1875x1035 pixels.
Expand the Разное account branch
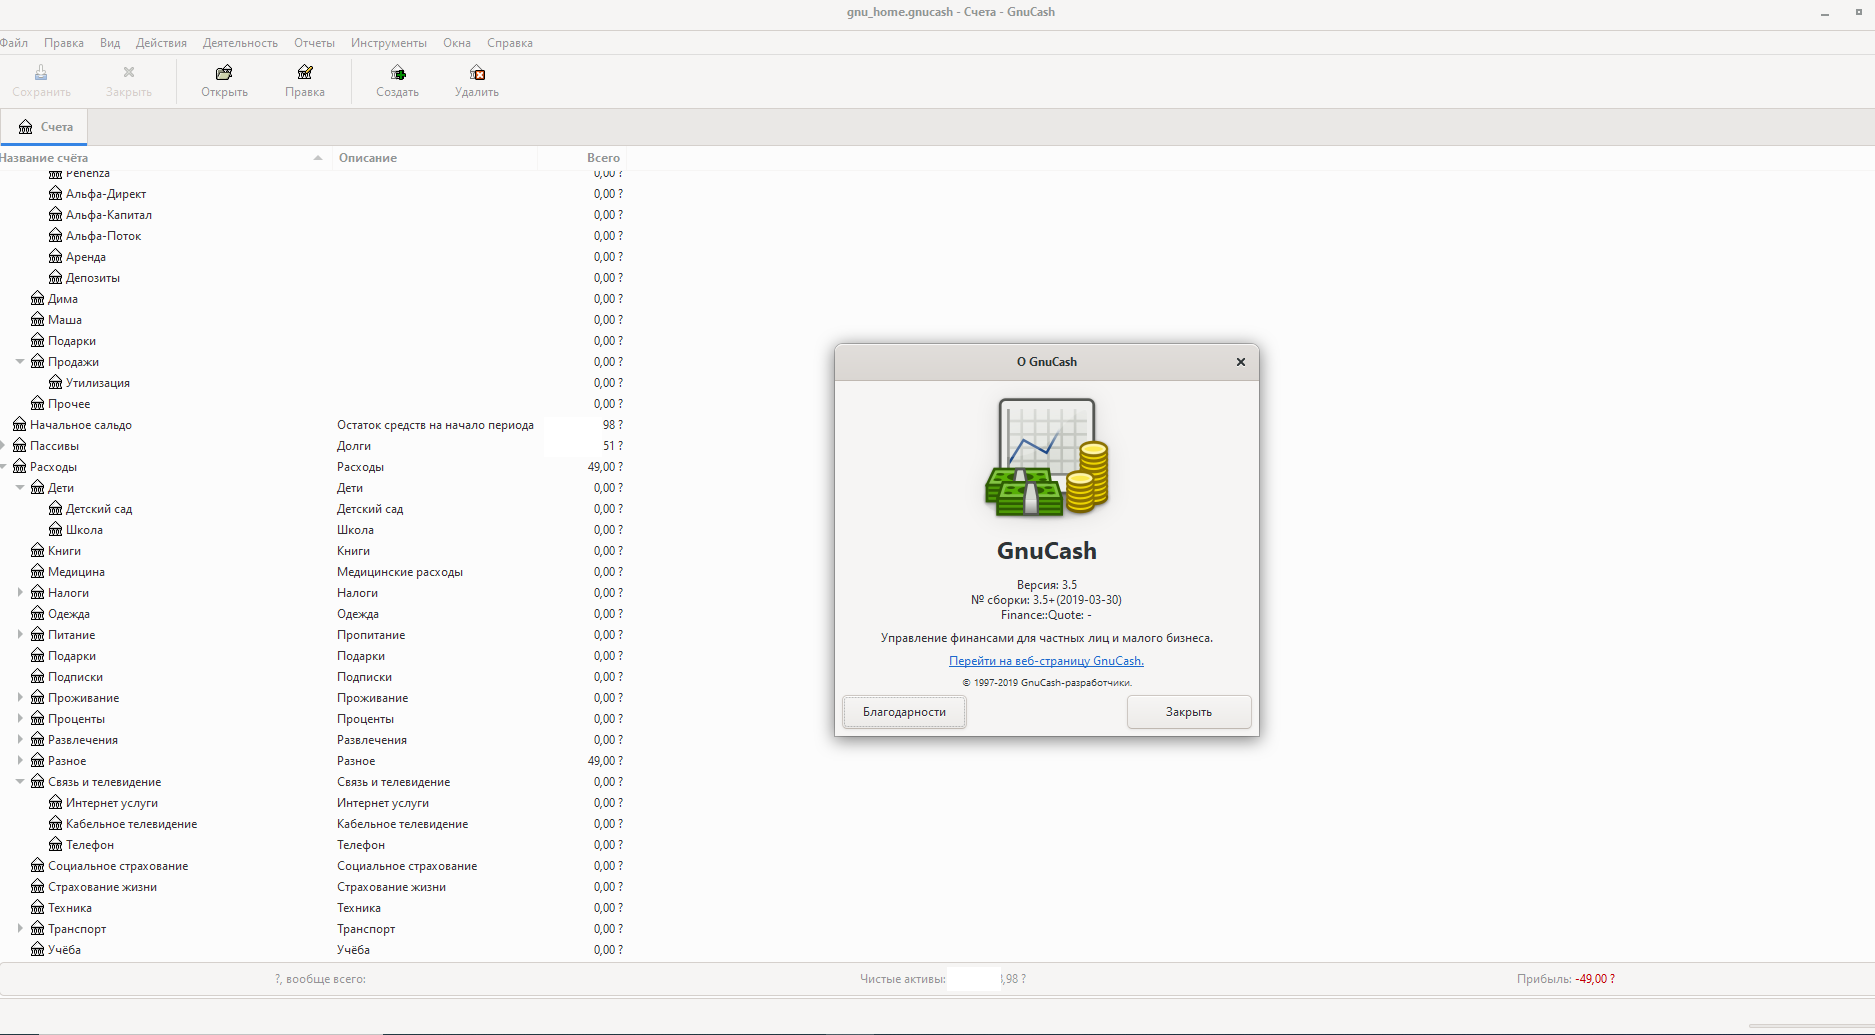coord(20,761)
